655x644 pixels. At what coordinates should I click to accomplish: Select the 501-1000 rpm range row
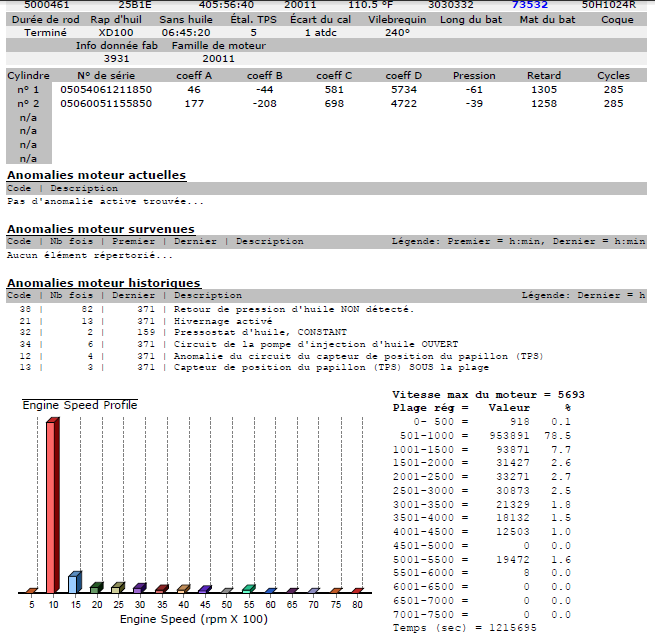point(489,436)
